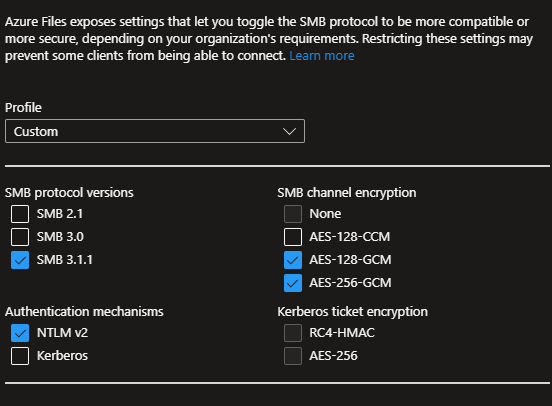Choose the AES-256-GCM label

coord(350,283)
